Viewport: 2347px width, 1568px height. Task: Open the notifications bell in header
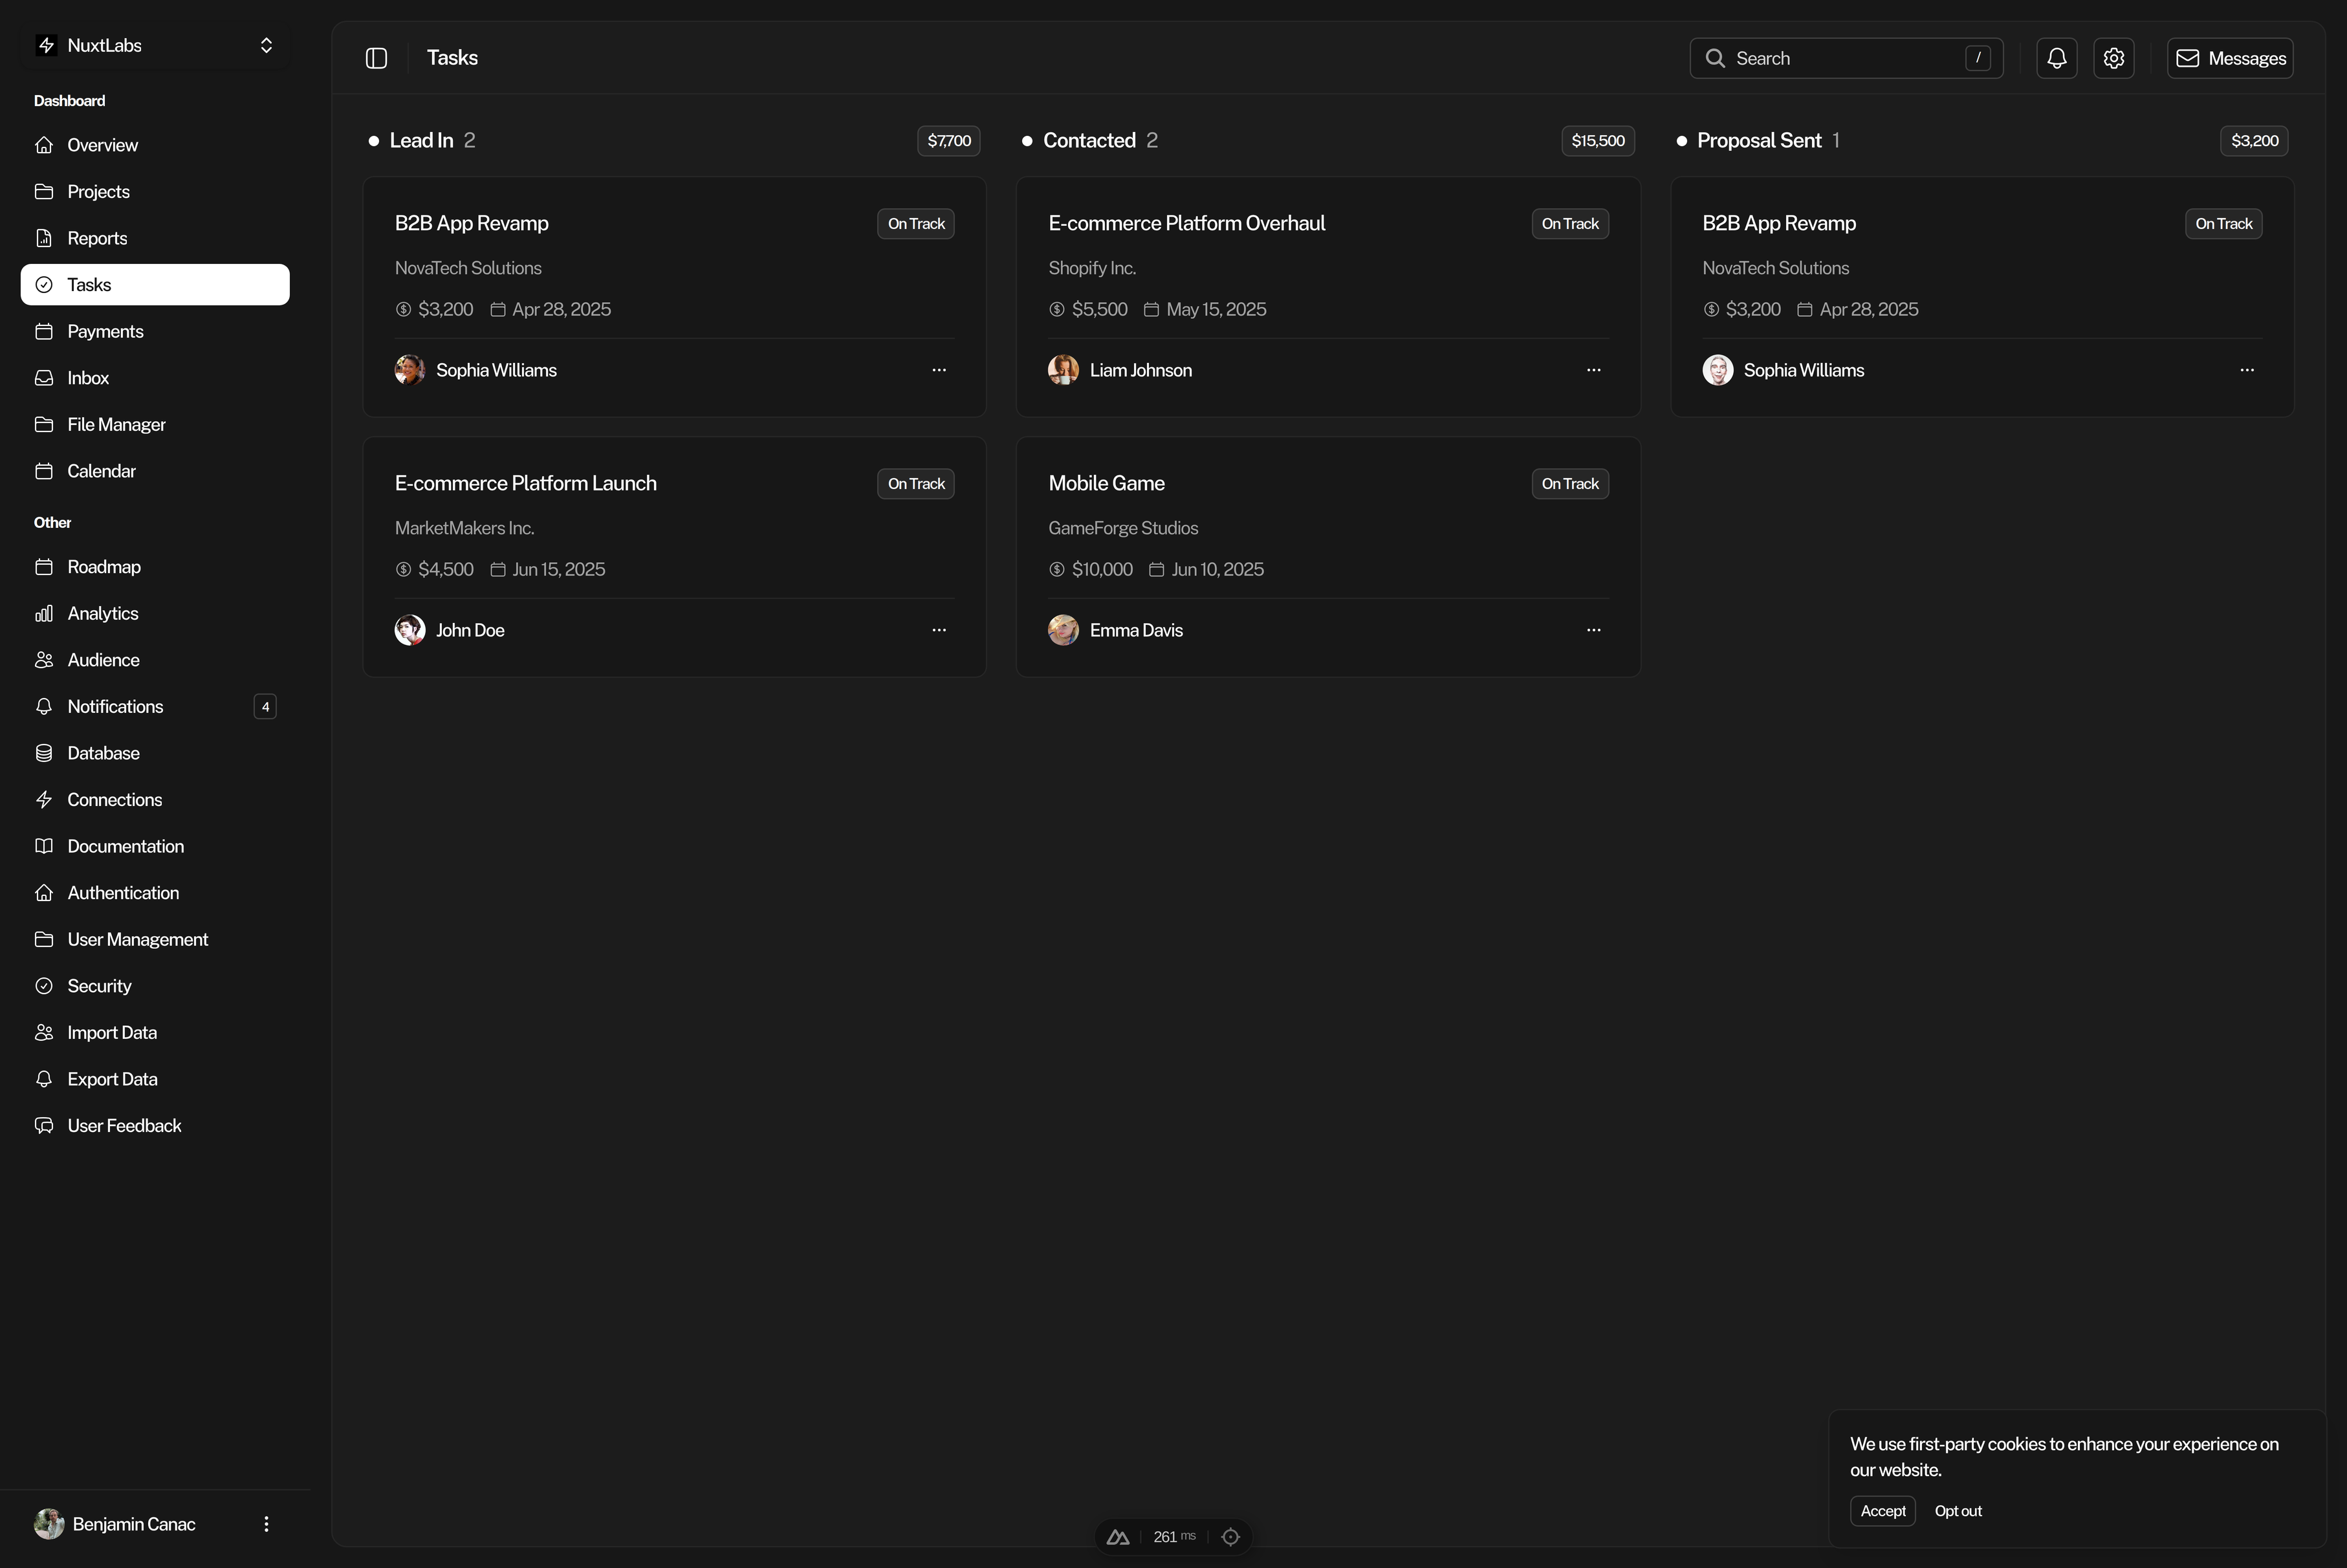[2056, 58]
